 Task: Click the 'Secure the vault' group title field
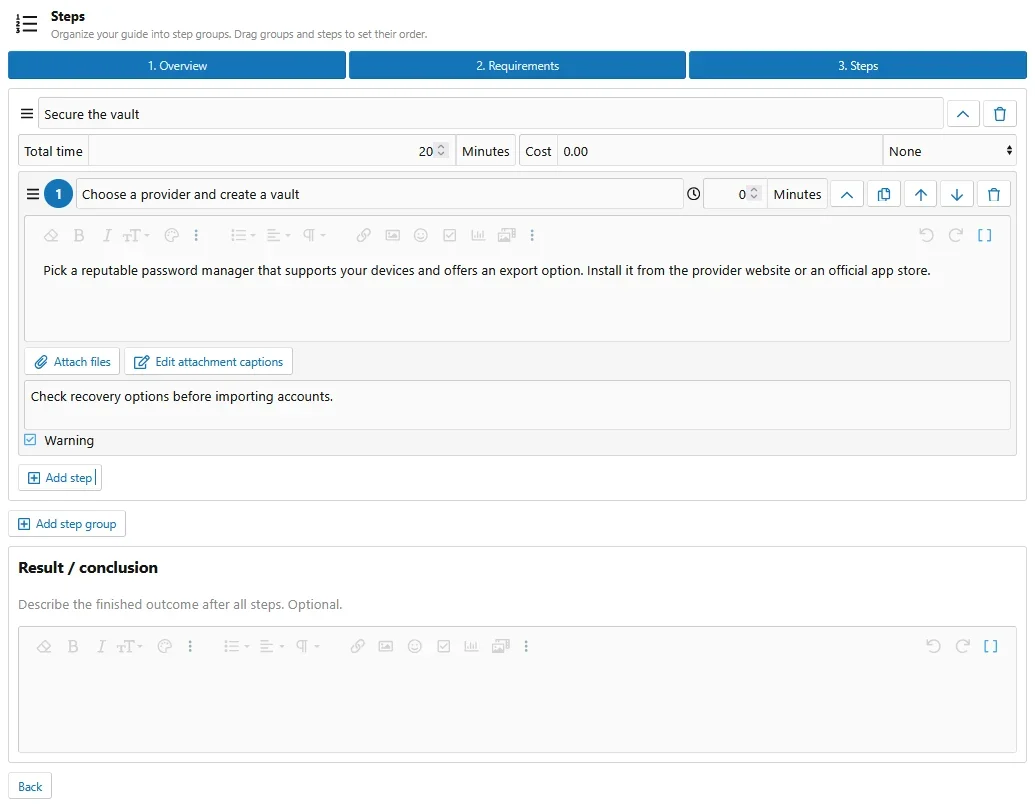pyautogui.click(x=490, y=114)
